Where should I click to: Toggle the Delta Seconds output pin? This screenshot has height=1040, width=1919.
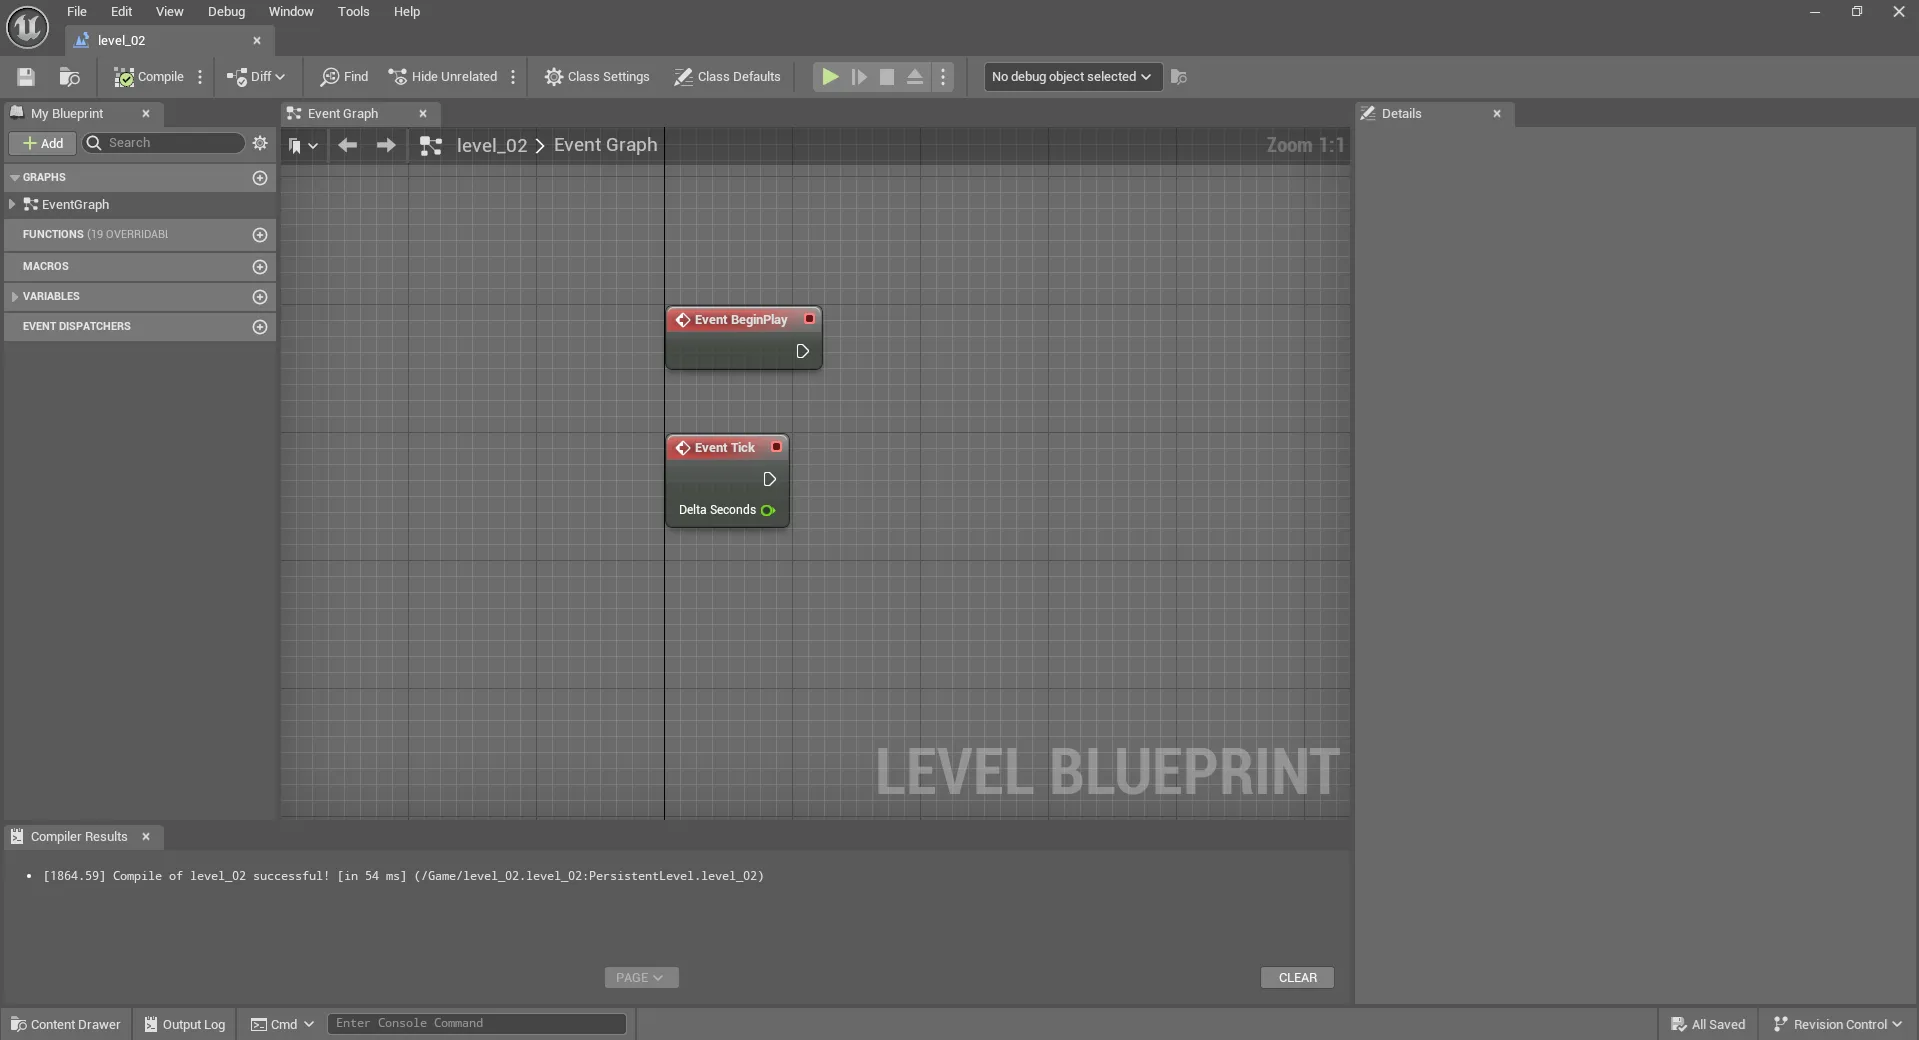coord(768,510)
